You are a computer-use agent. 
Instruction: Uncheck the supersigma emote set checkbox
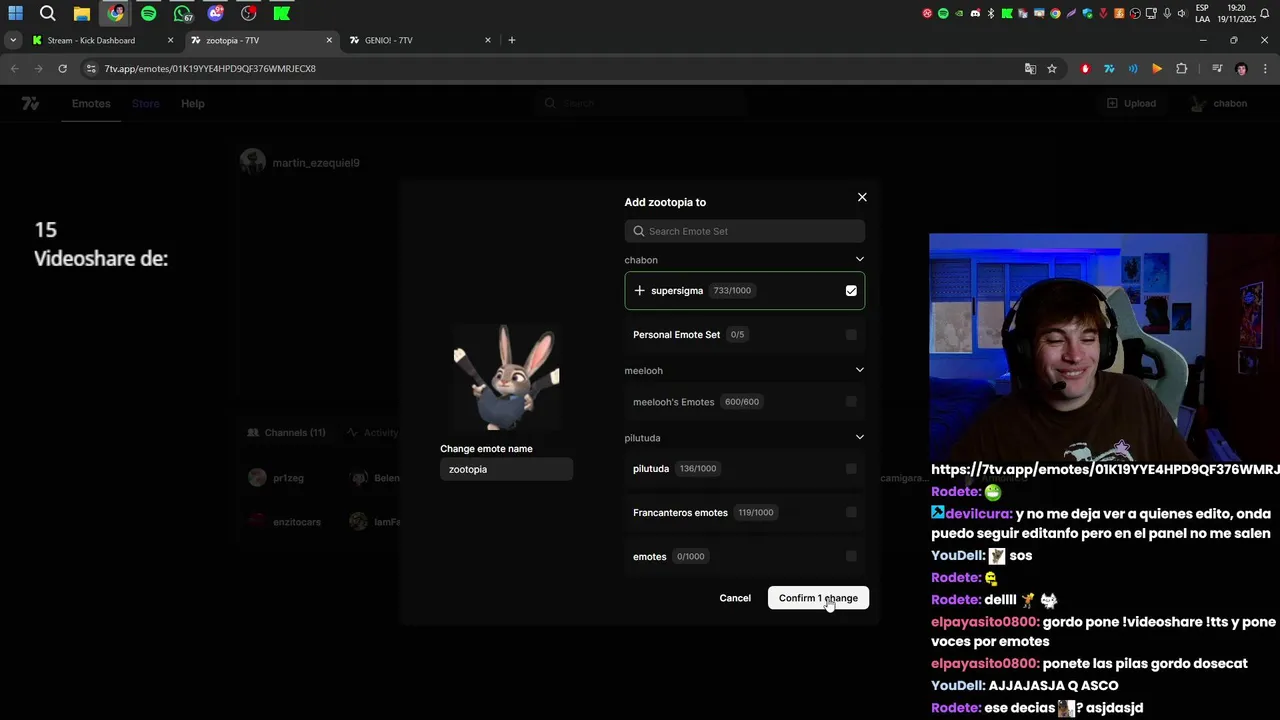851,291
